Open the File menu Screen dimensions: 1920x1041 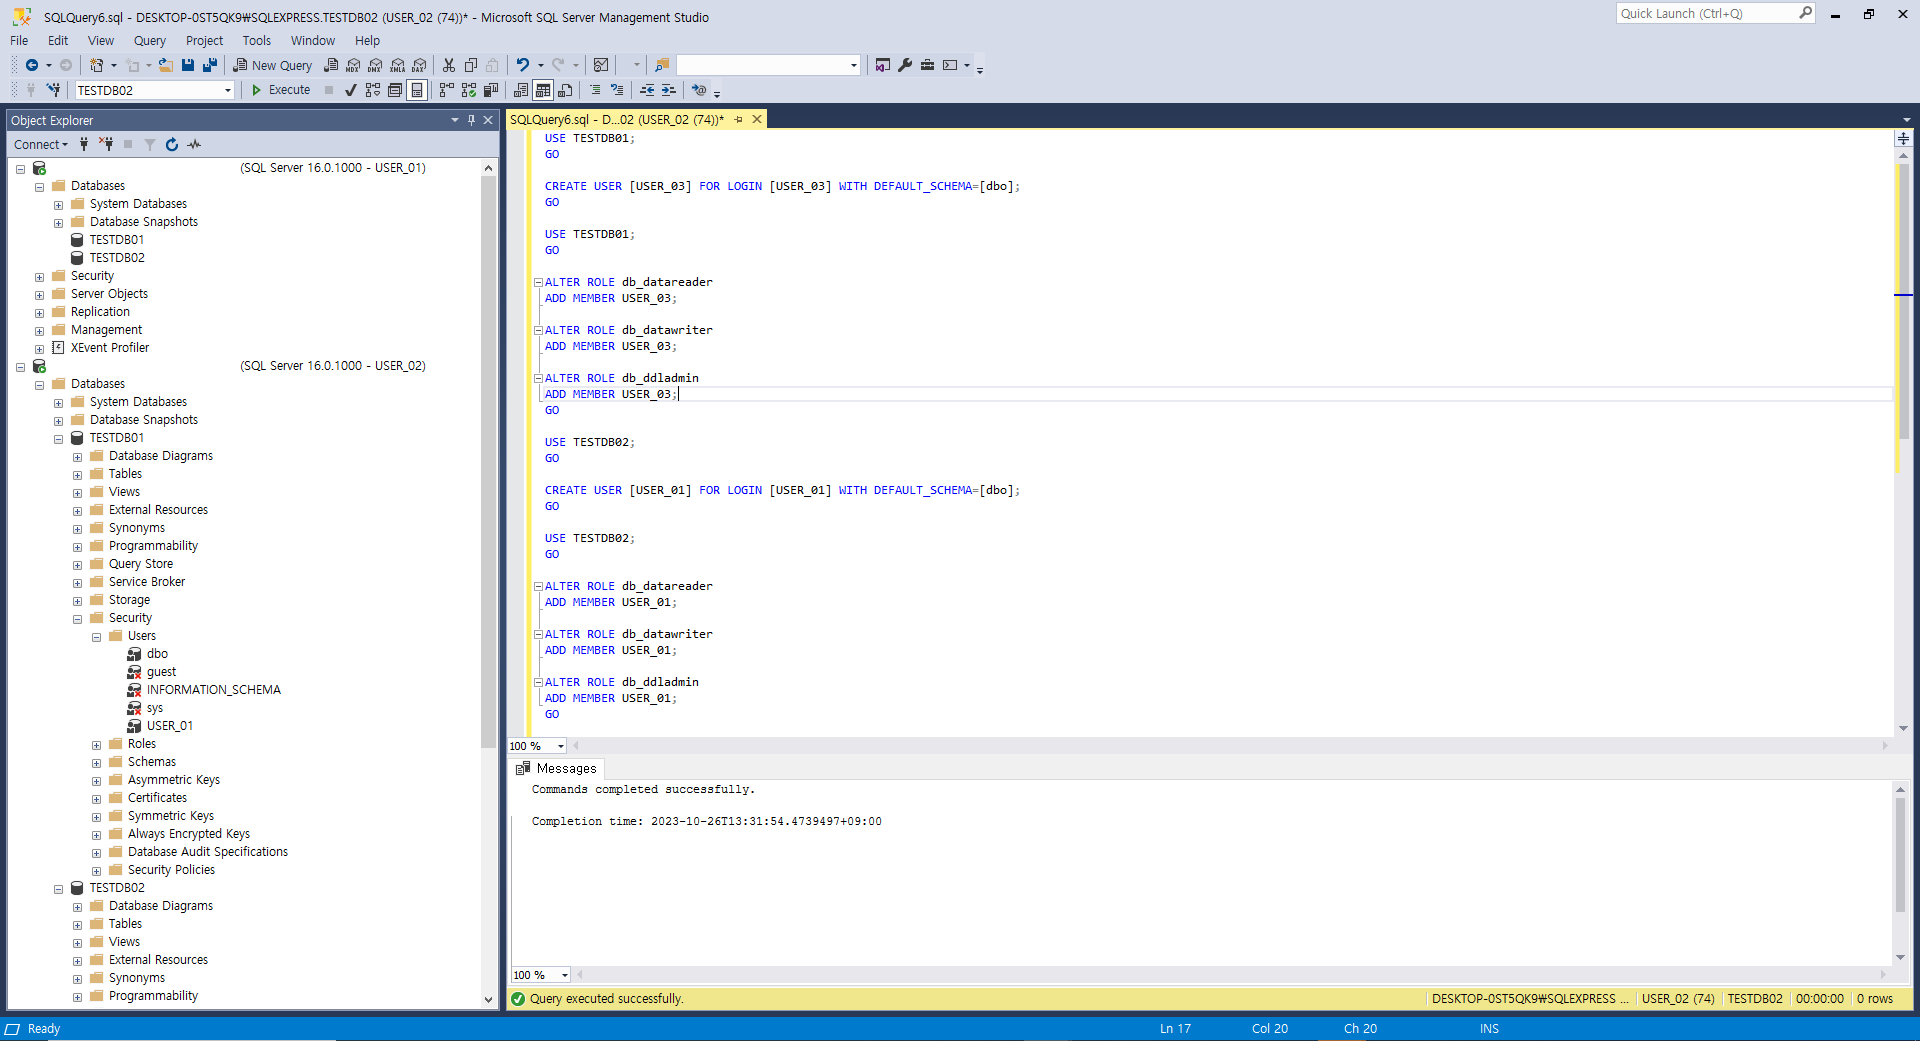19,41
